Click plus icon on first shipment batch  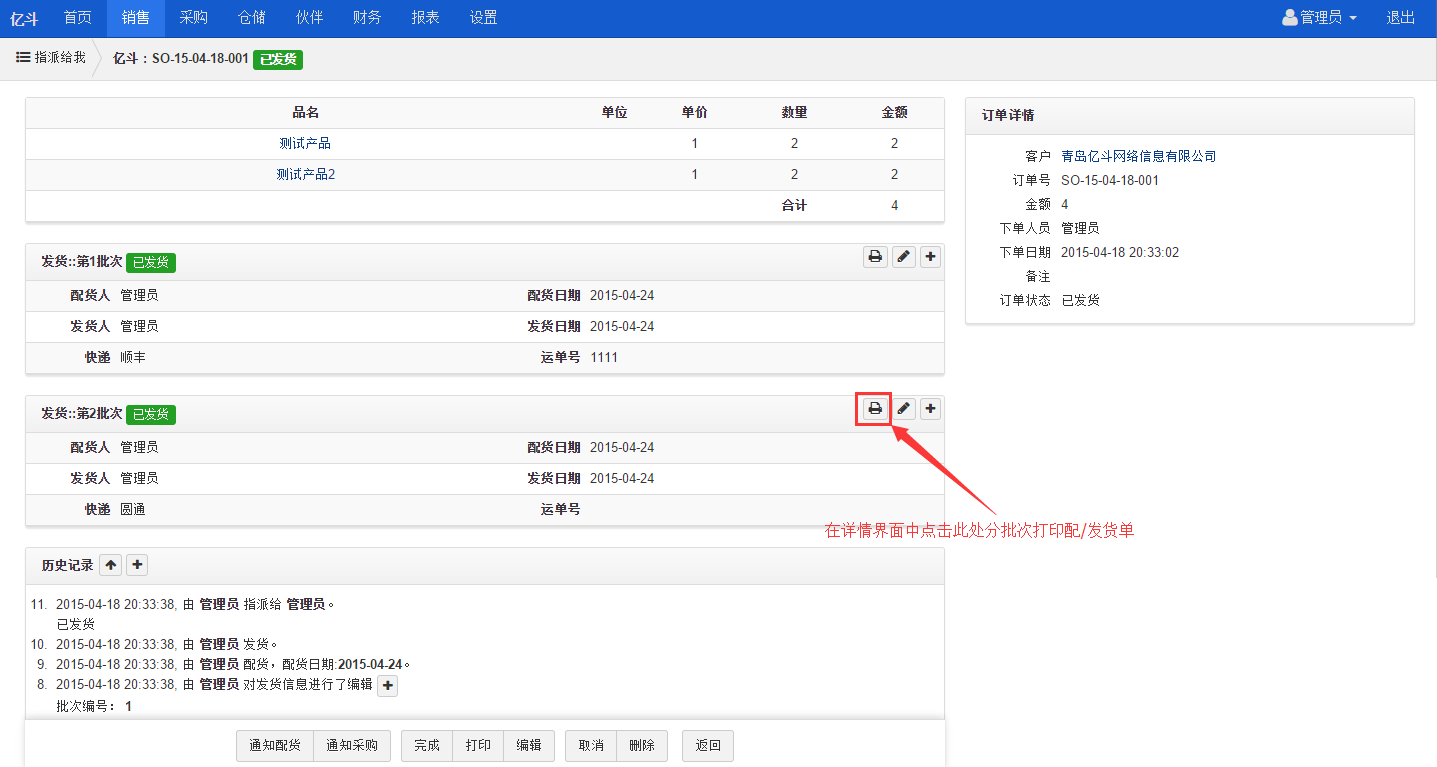930,257
